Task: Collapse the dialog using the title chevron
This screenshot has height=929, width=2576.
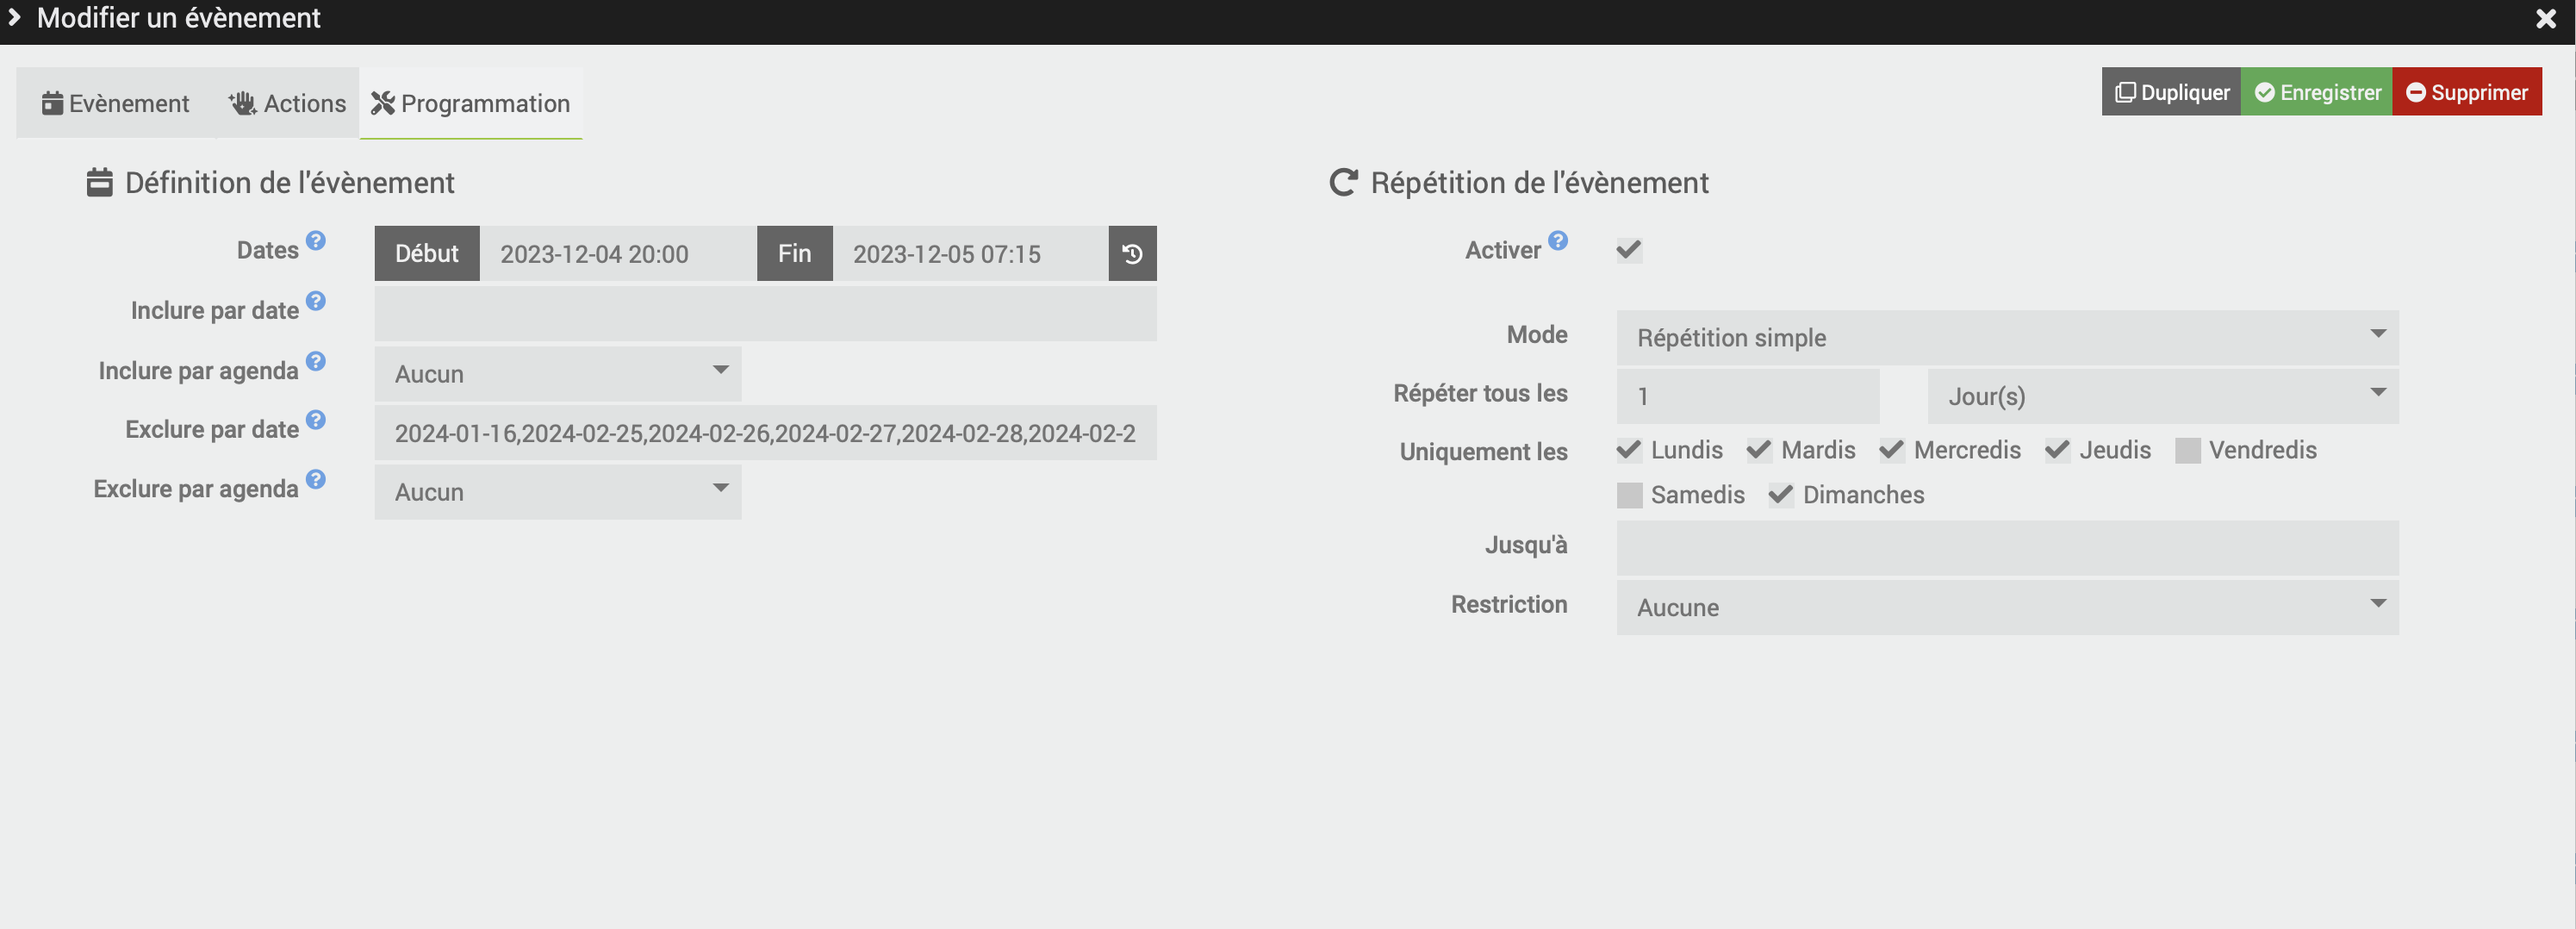Action: [x=15, y=18]
